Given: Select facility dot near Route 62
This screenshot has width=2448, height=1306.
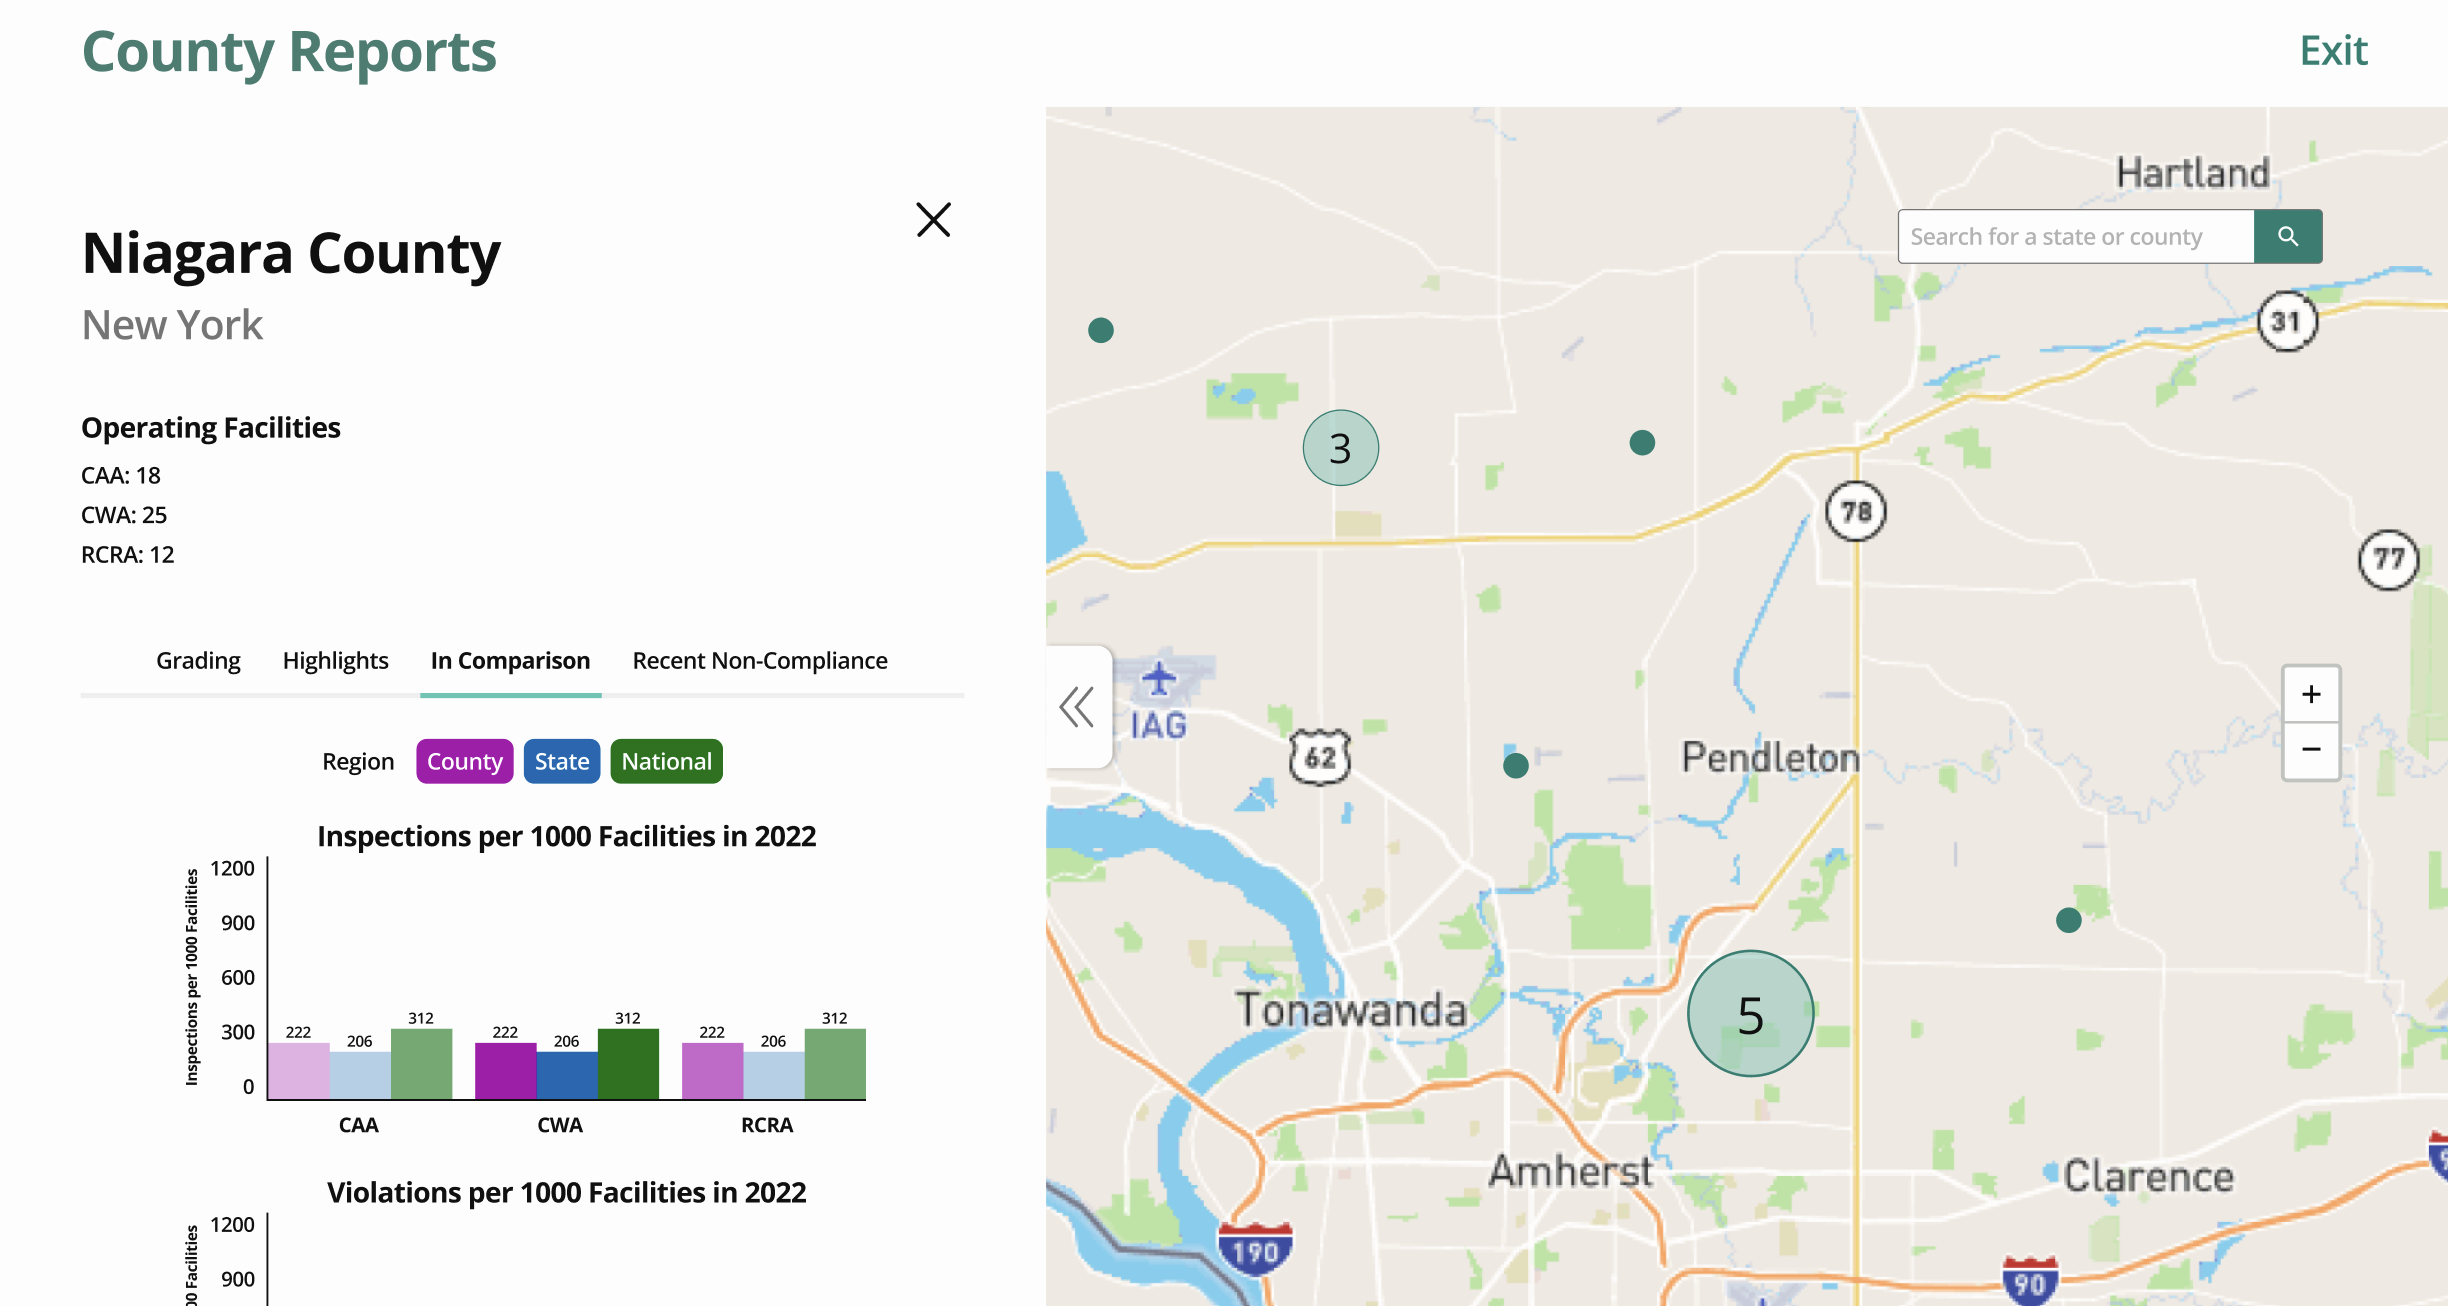Looking at the screenshot, I should point(1515,766).
